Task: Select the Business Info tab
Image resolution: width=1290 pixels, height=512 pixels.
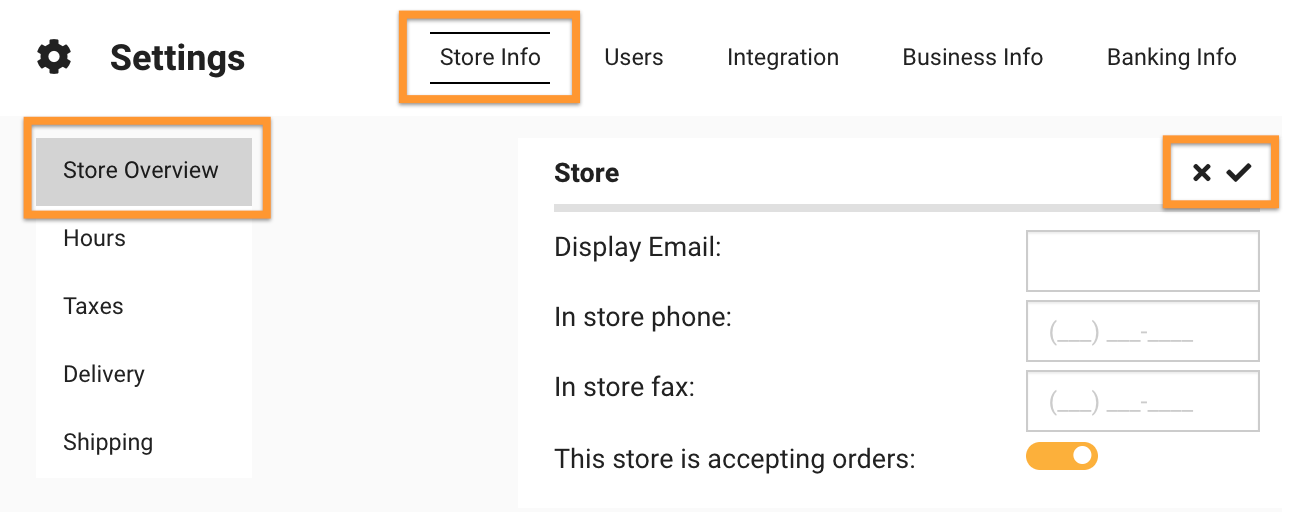Action: pyautogui.click(x=973, y=57)
